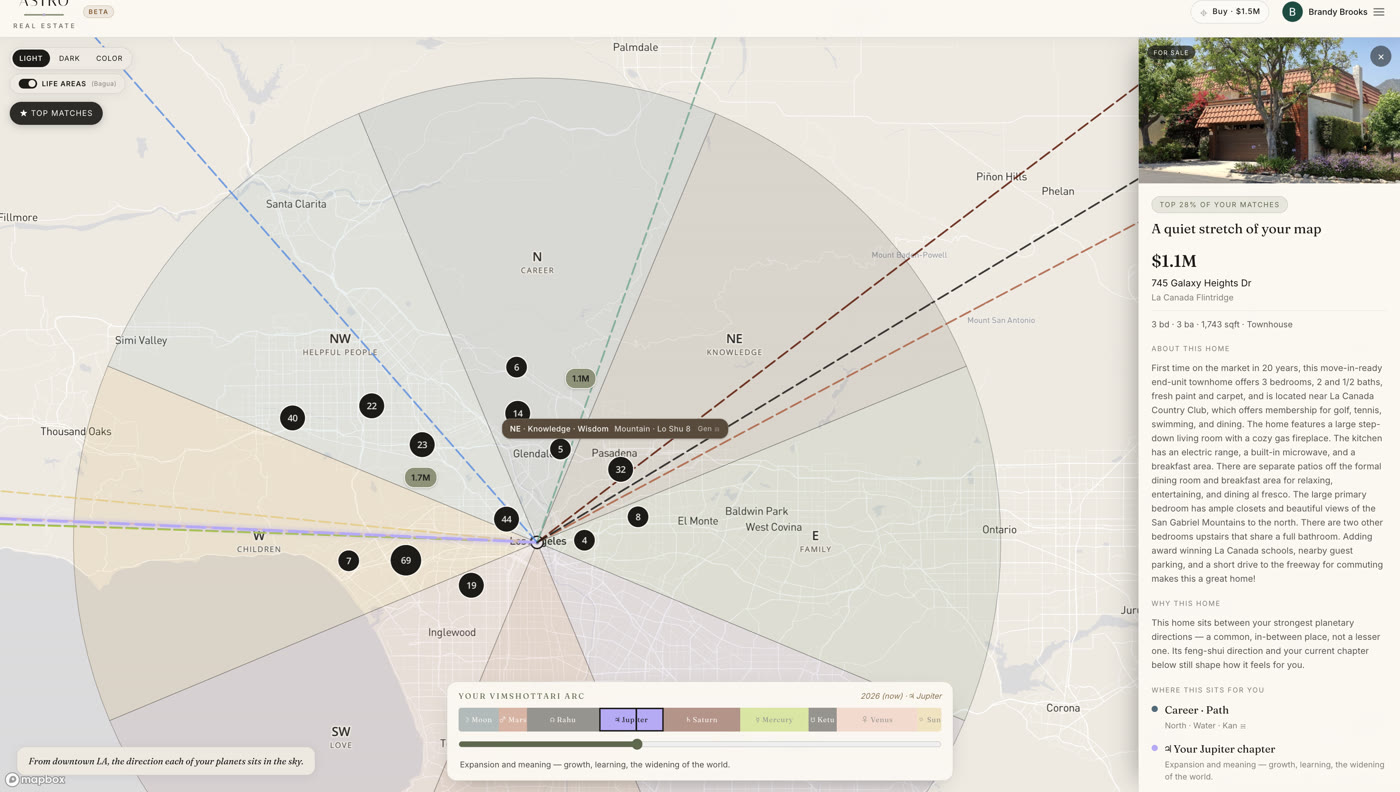The height and width of the screenshot is (792, 1400).
Task: Click the For Sale tag on photo
Action: 1172,53
